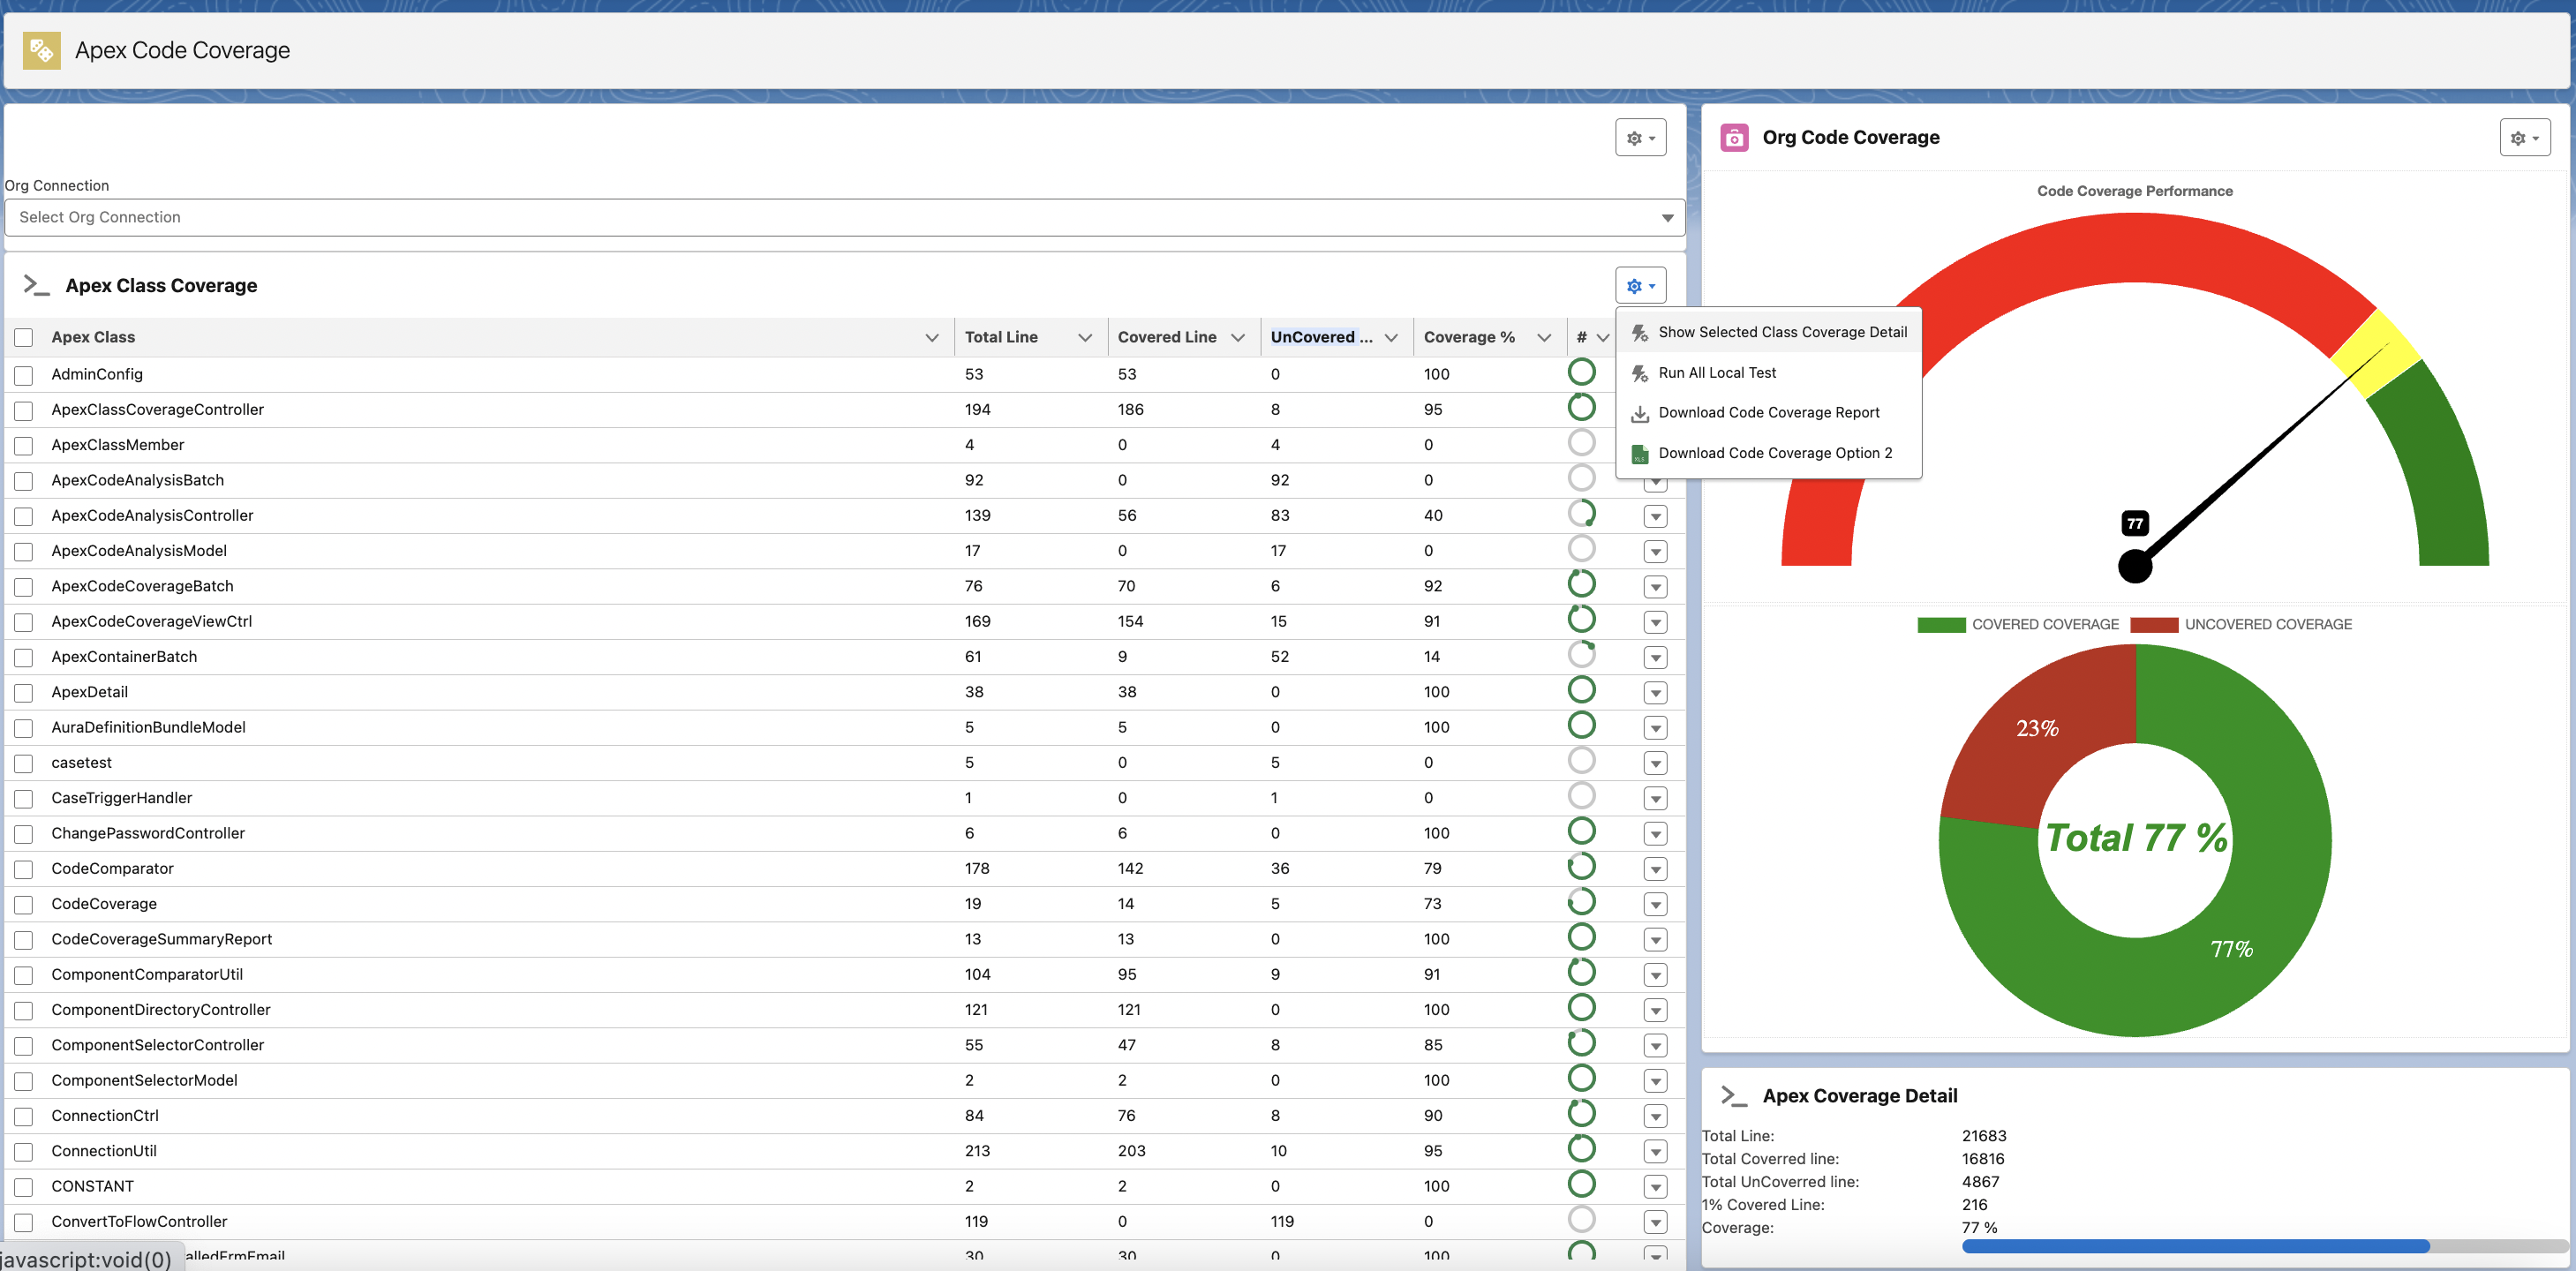Choose Show Selected Class Coverage Detail
Screen dimensions: 2576x1271
point(1781,332)
